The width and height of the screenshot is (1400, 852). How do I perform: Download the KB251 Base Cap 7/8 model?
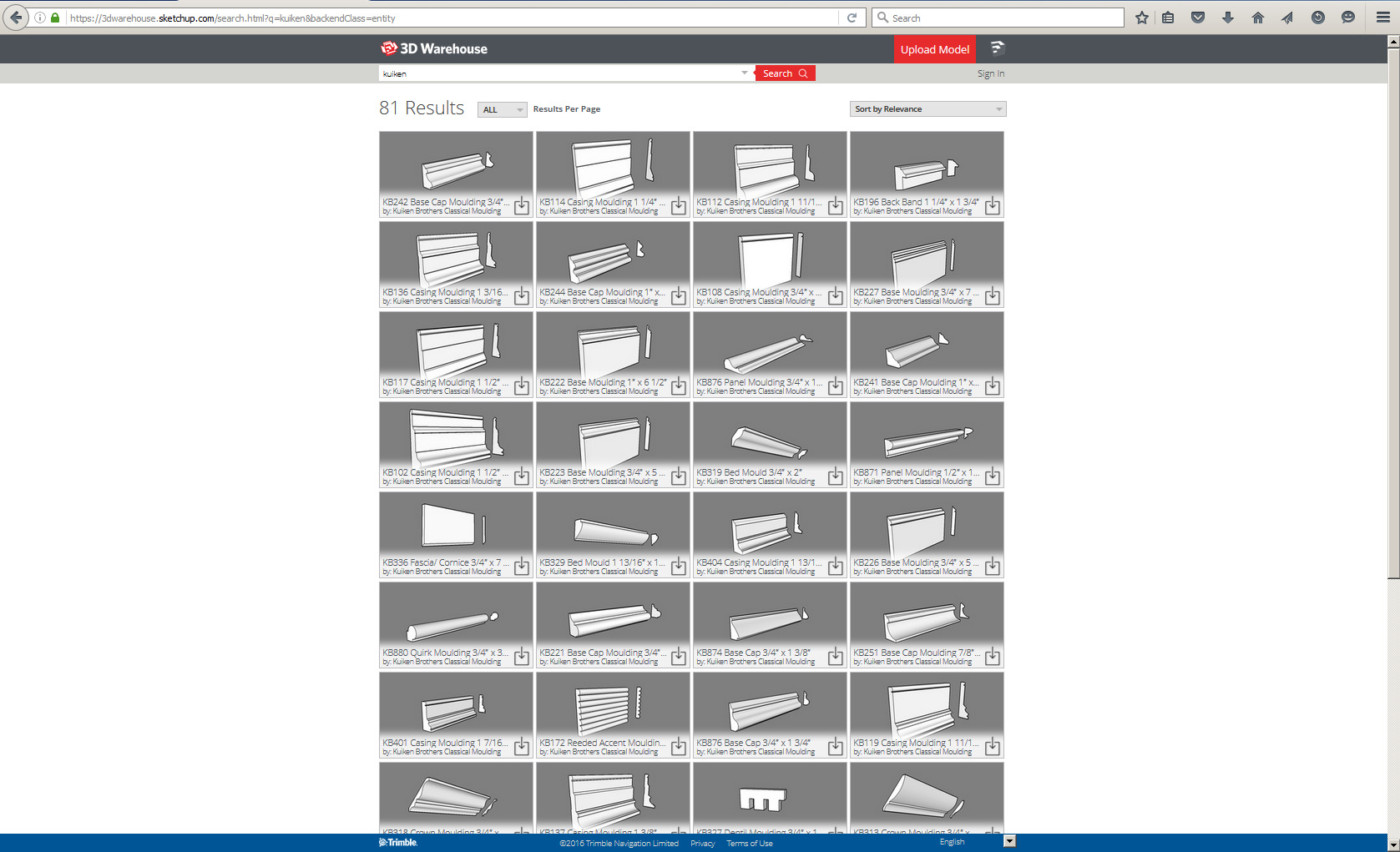pos(992,657)
